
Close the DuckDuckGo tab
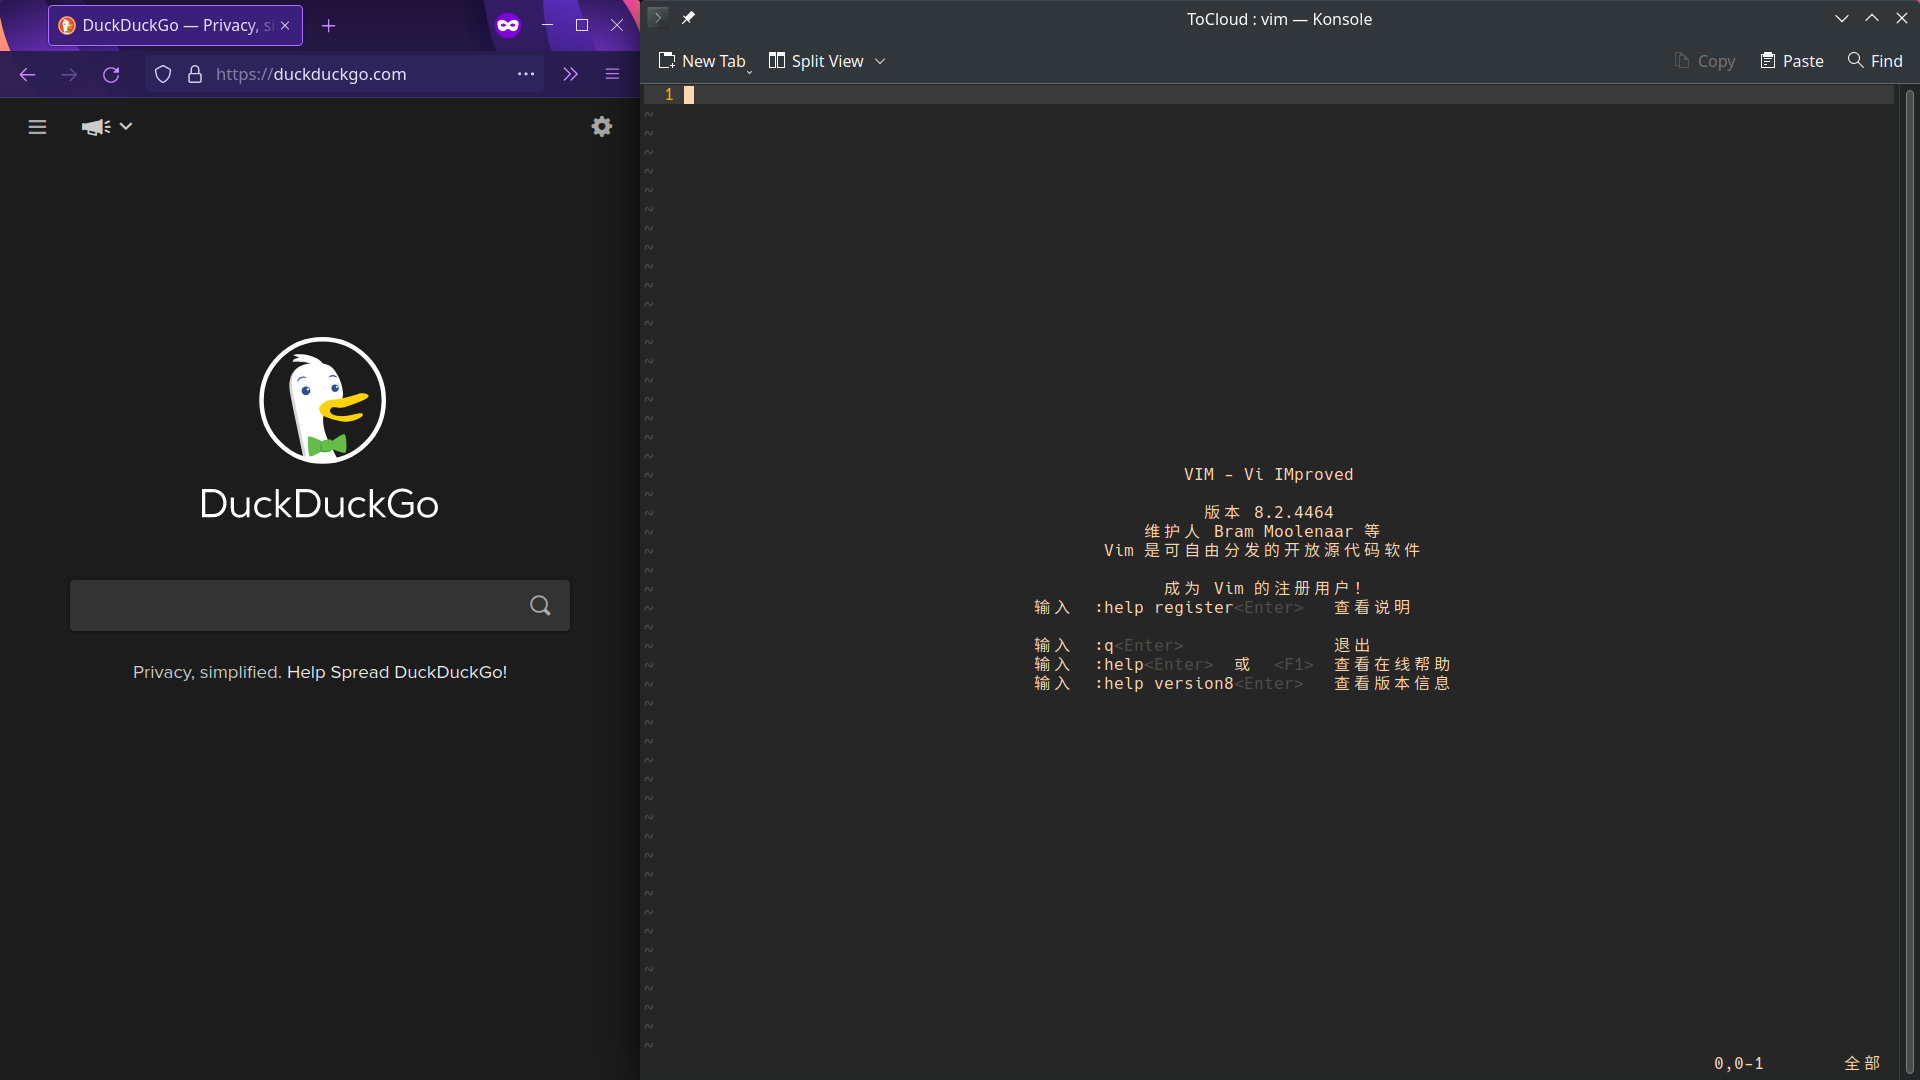(285, 26)
